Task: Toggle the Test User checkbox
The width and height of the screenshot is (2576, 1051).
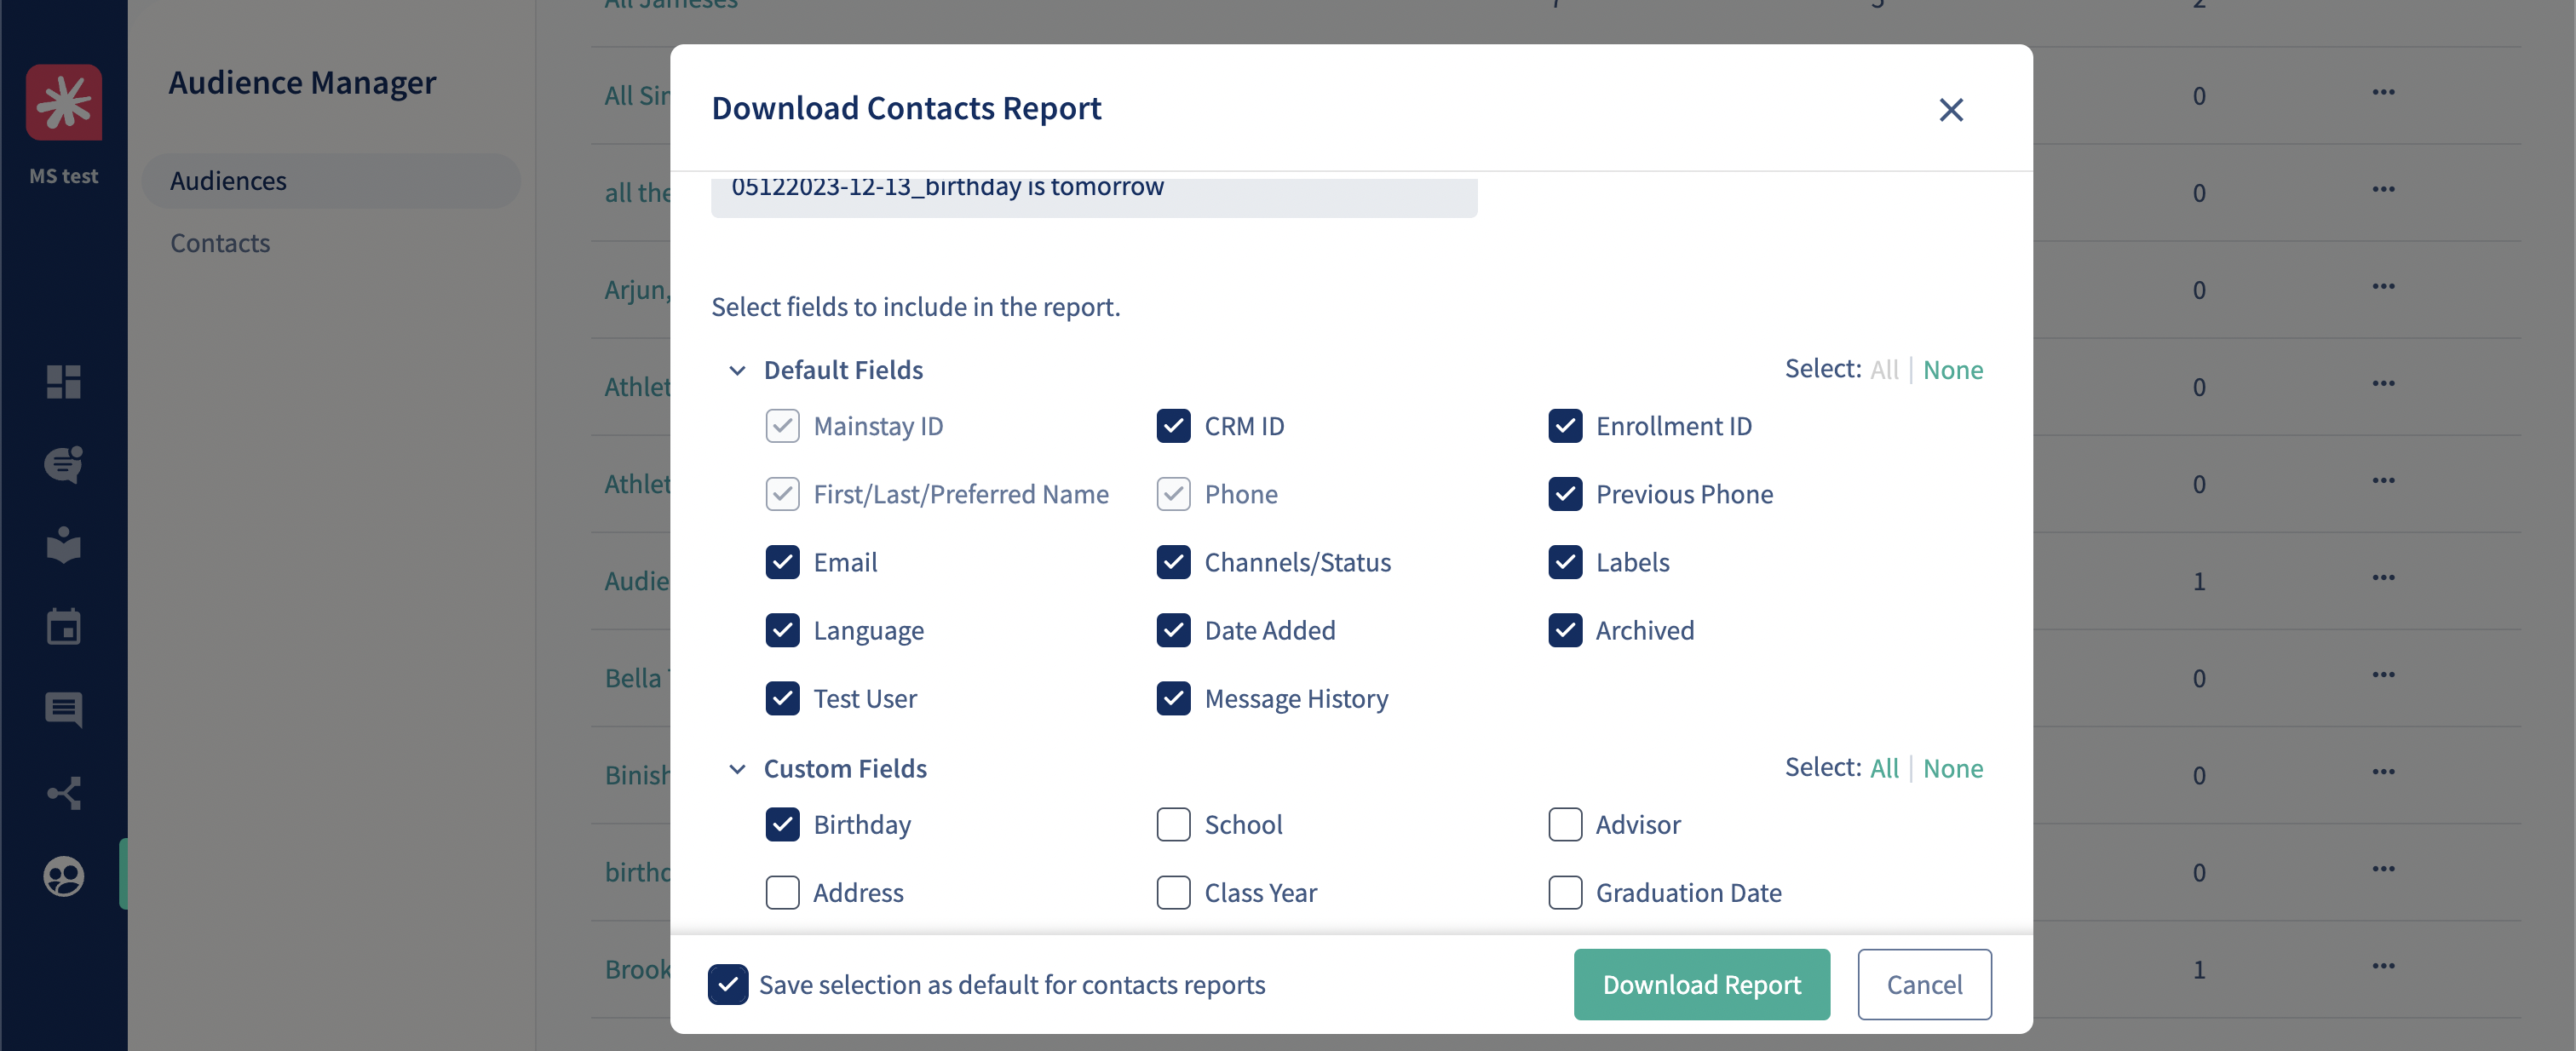Action: pyautogui.click(x=782, y=698)
